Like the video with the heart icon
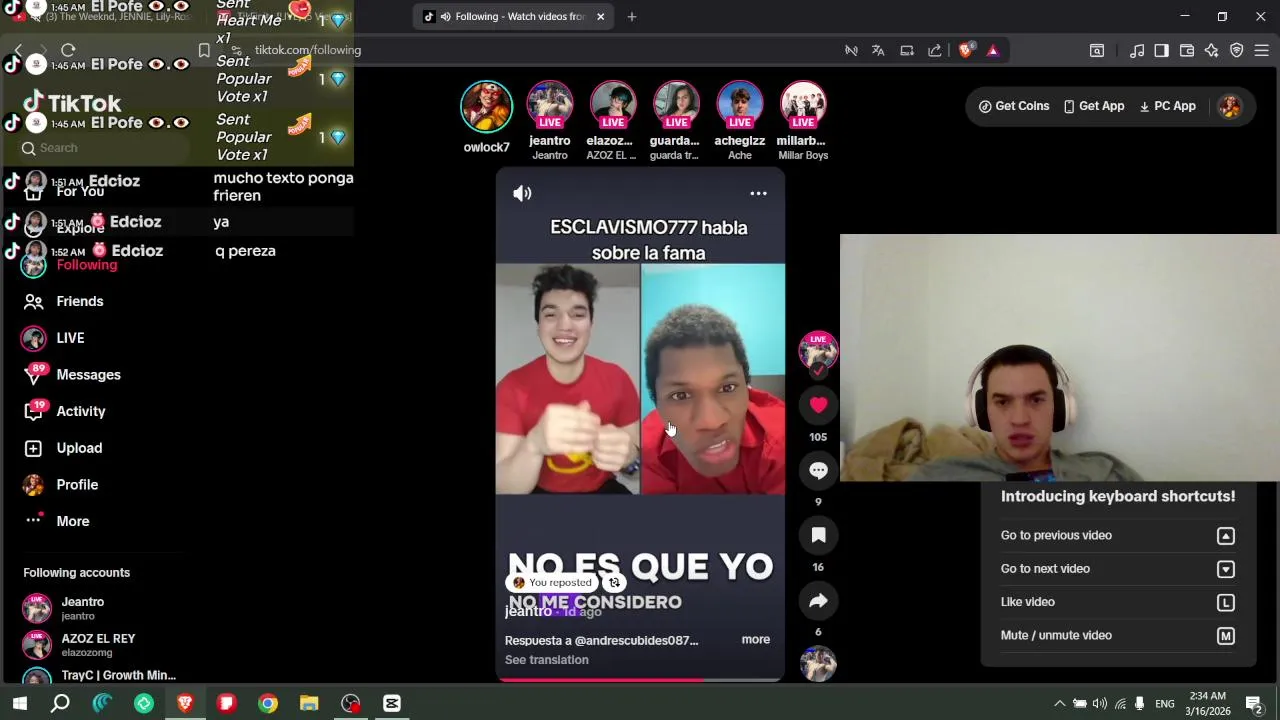 pyautogui.click(x=818, y=404)
